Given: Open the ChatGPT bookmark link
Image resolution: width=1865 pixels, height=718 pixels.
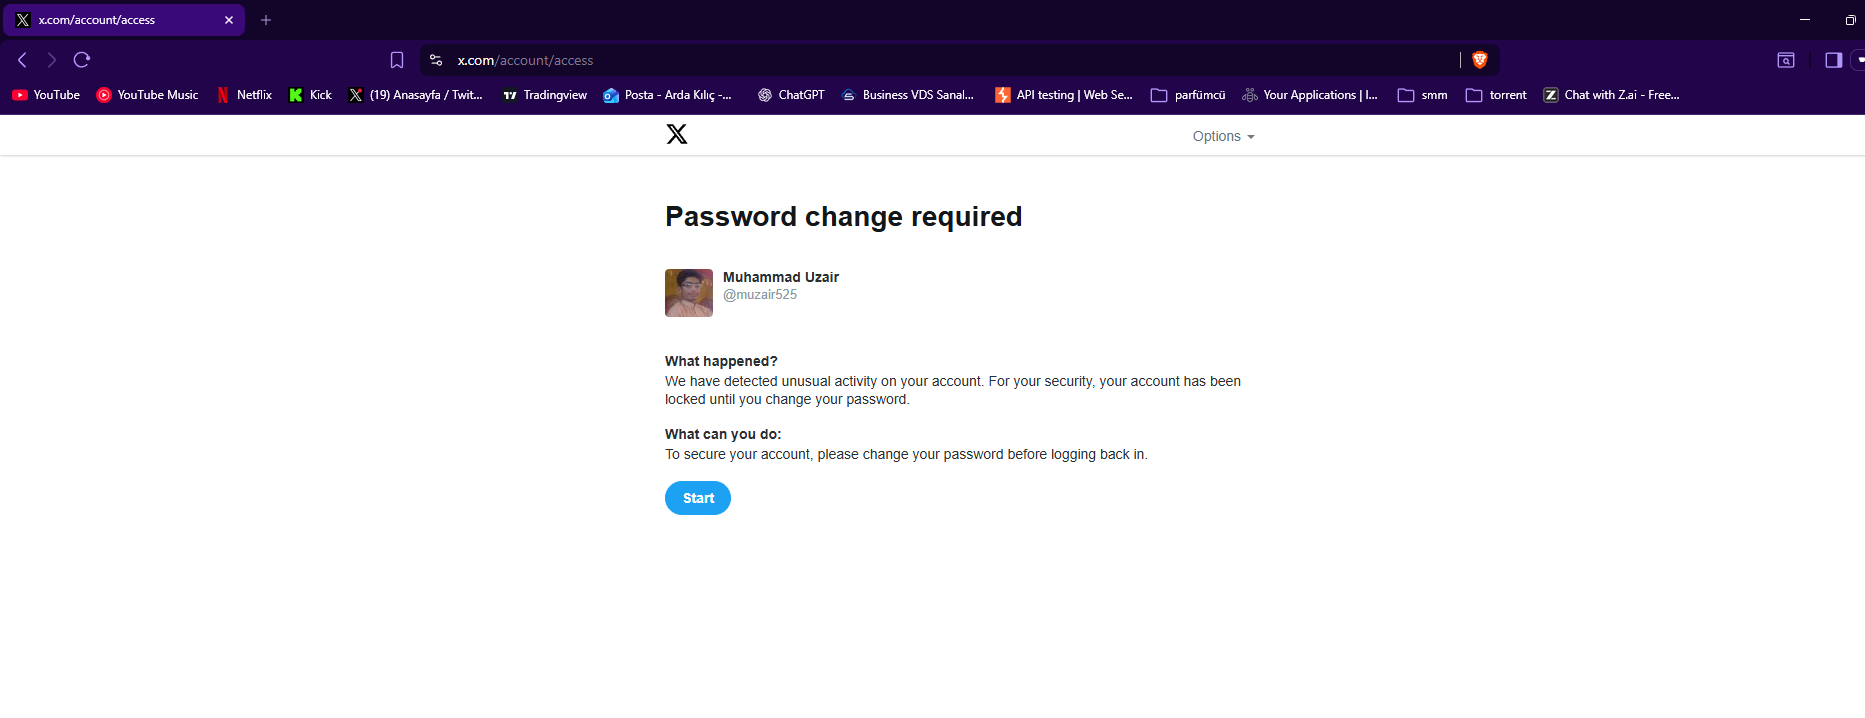Looking at the screenshot, I should [791, 95].
